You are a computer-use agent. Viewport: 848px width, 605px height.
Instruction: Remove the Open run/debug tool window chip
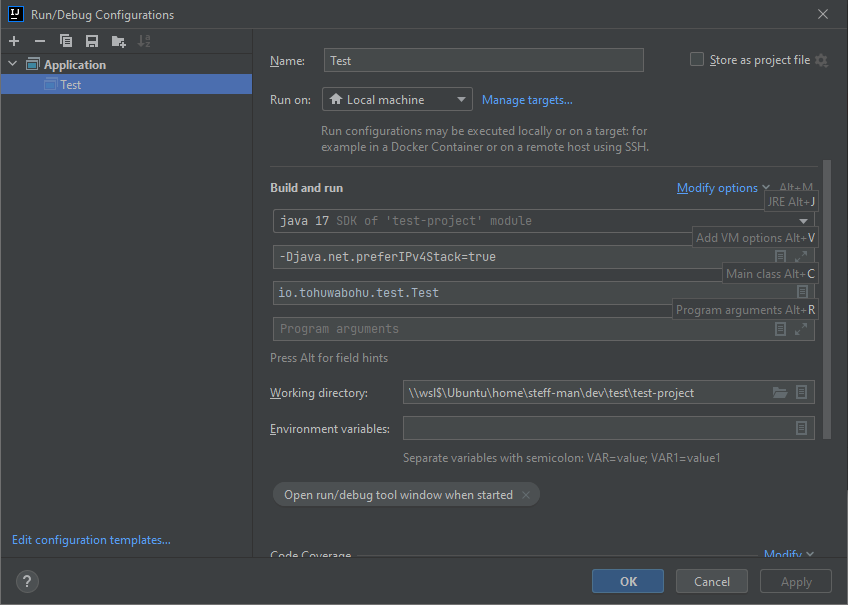(526, 495)
